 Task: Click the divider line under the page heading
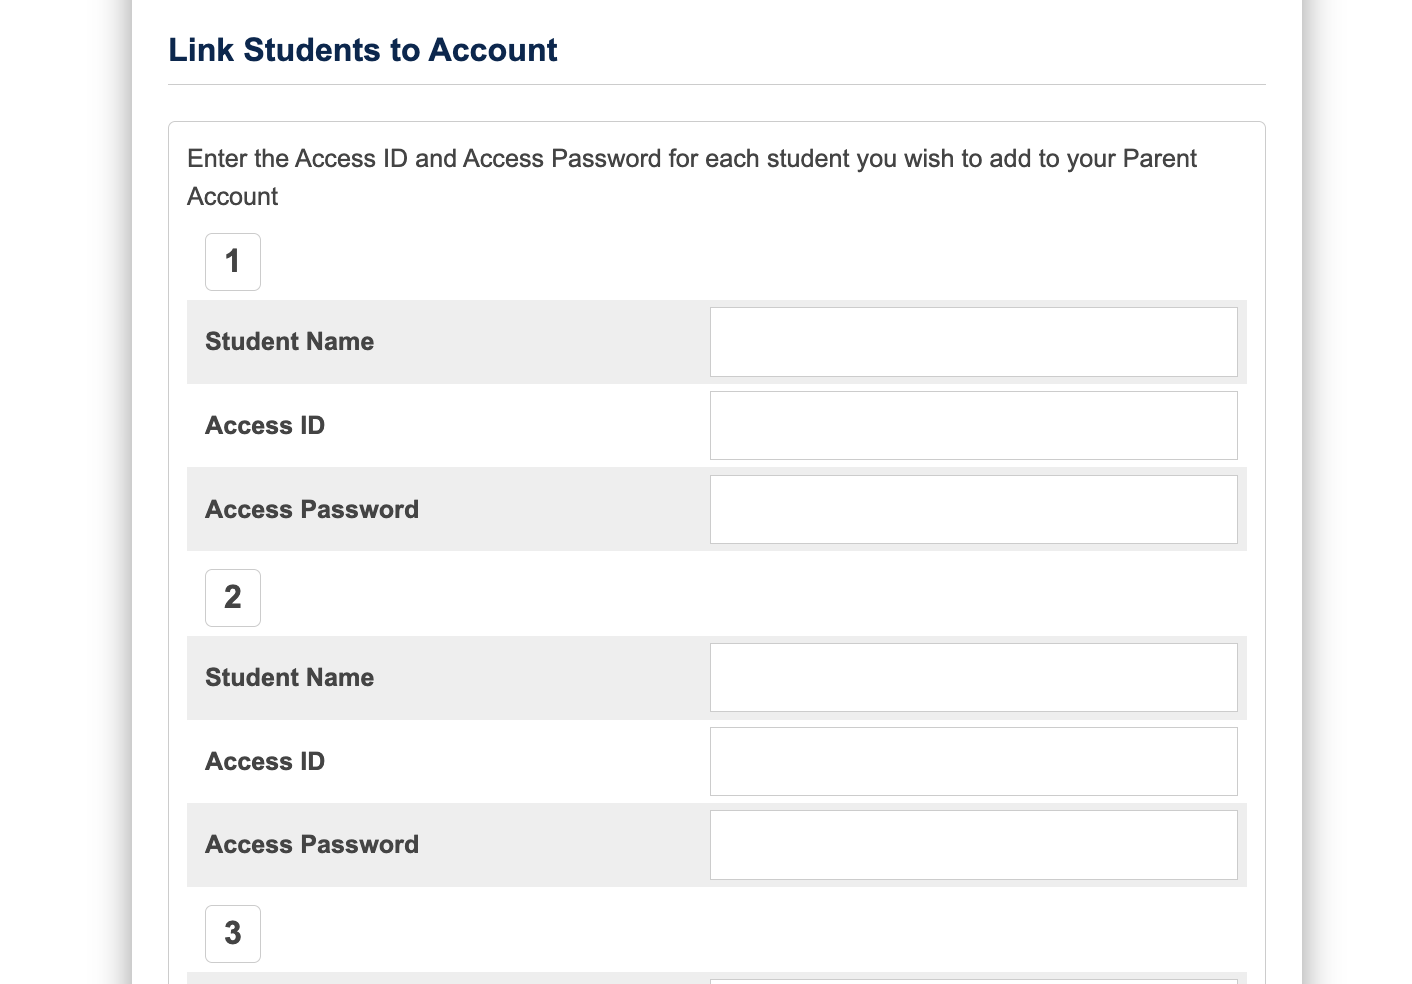point(716,85)
